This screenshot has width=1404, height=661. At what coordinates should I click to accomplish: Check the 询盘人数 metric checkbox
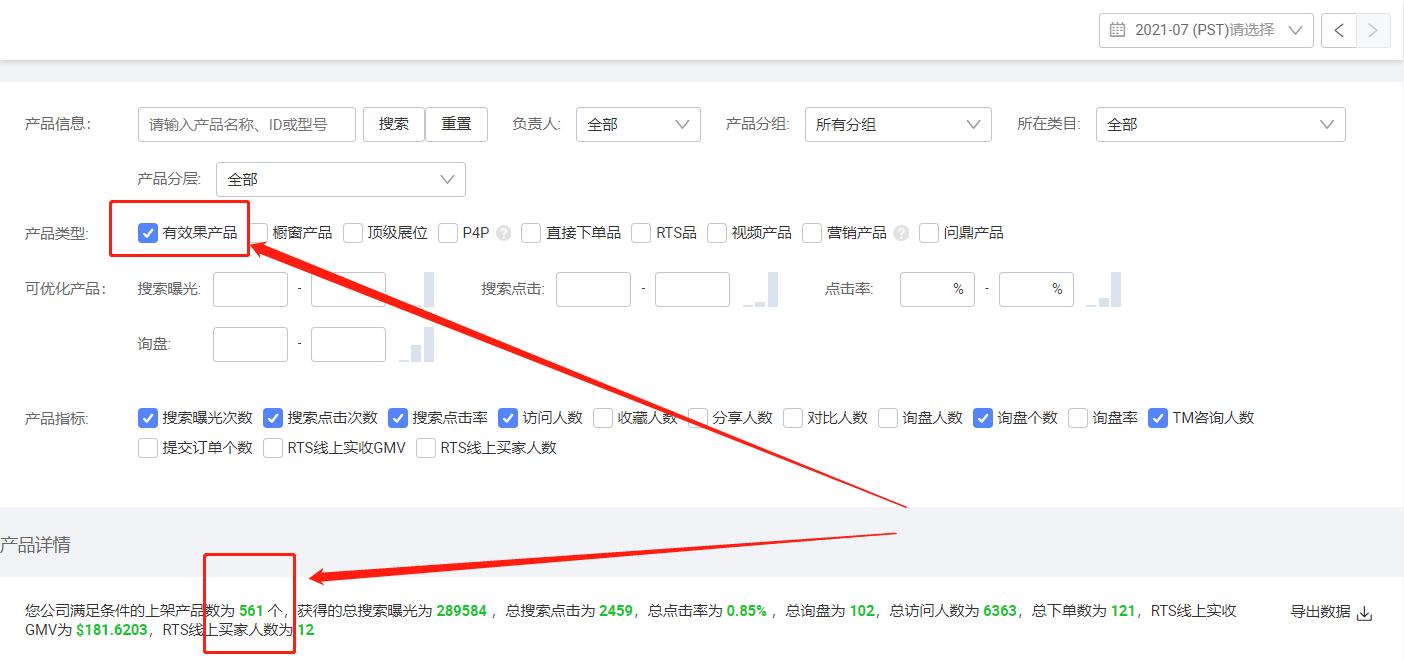tap(888, 418)
